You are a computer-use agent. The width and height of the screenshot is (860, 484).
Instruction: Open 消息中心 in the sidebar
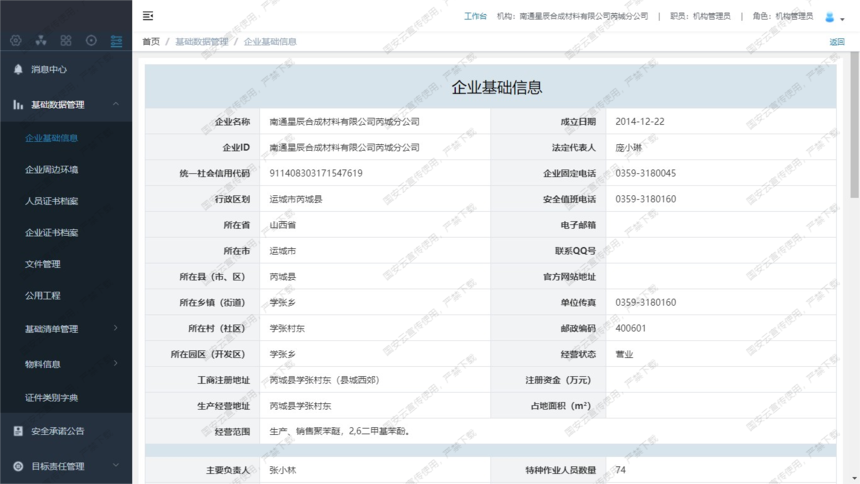49,69
